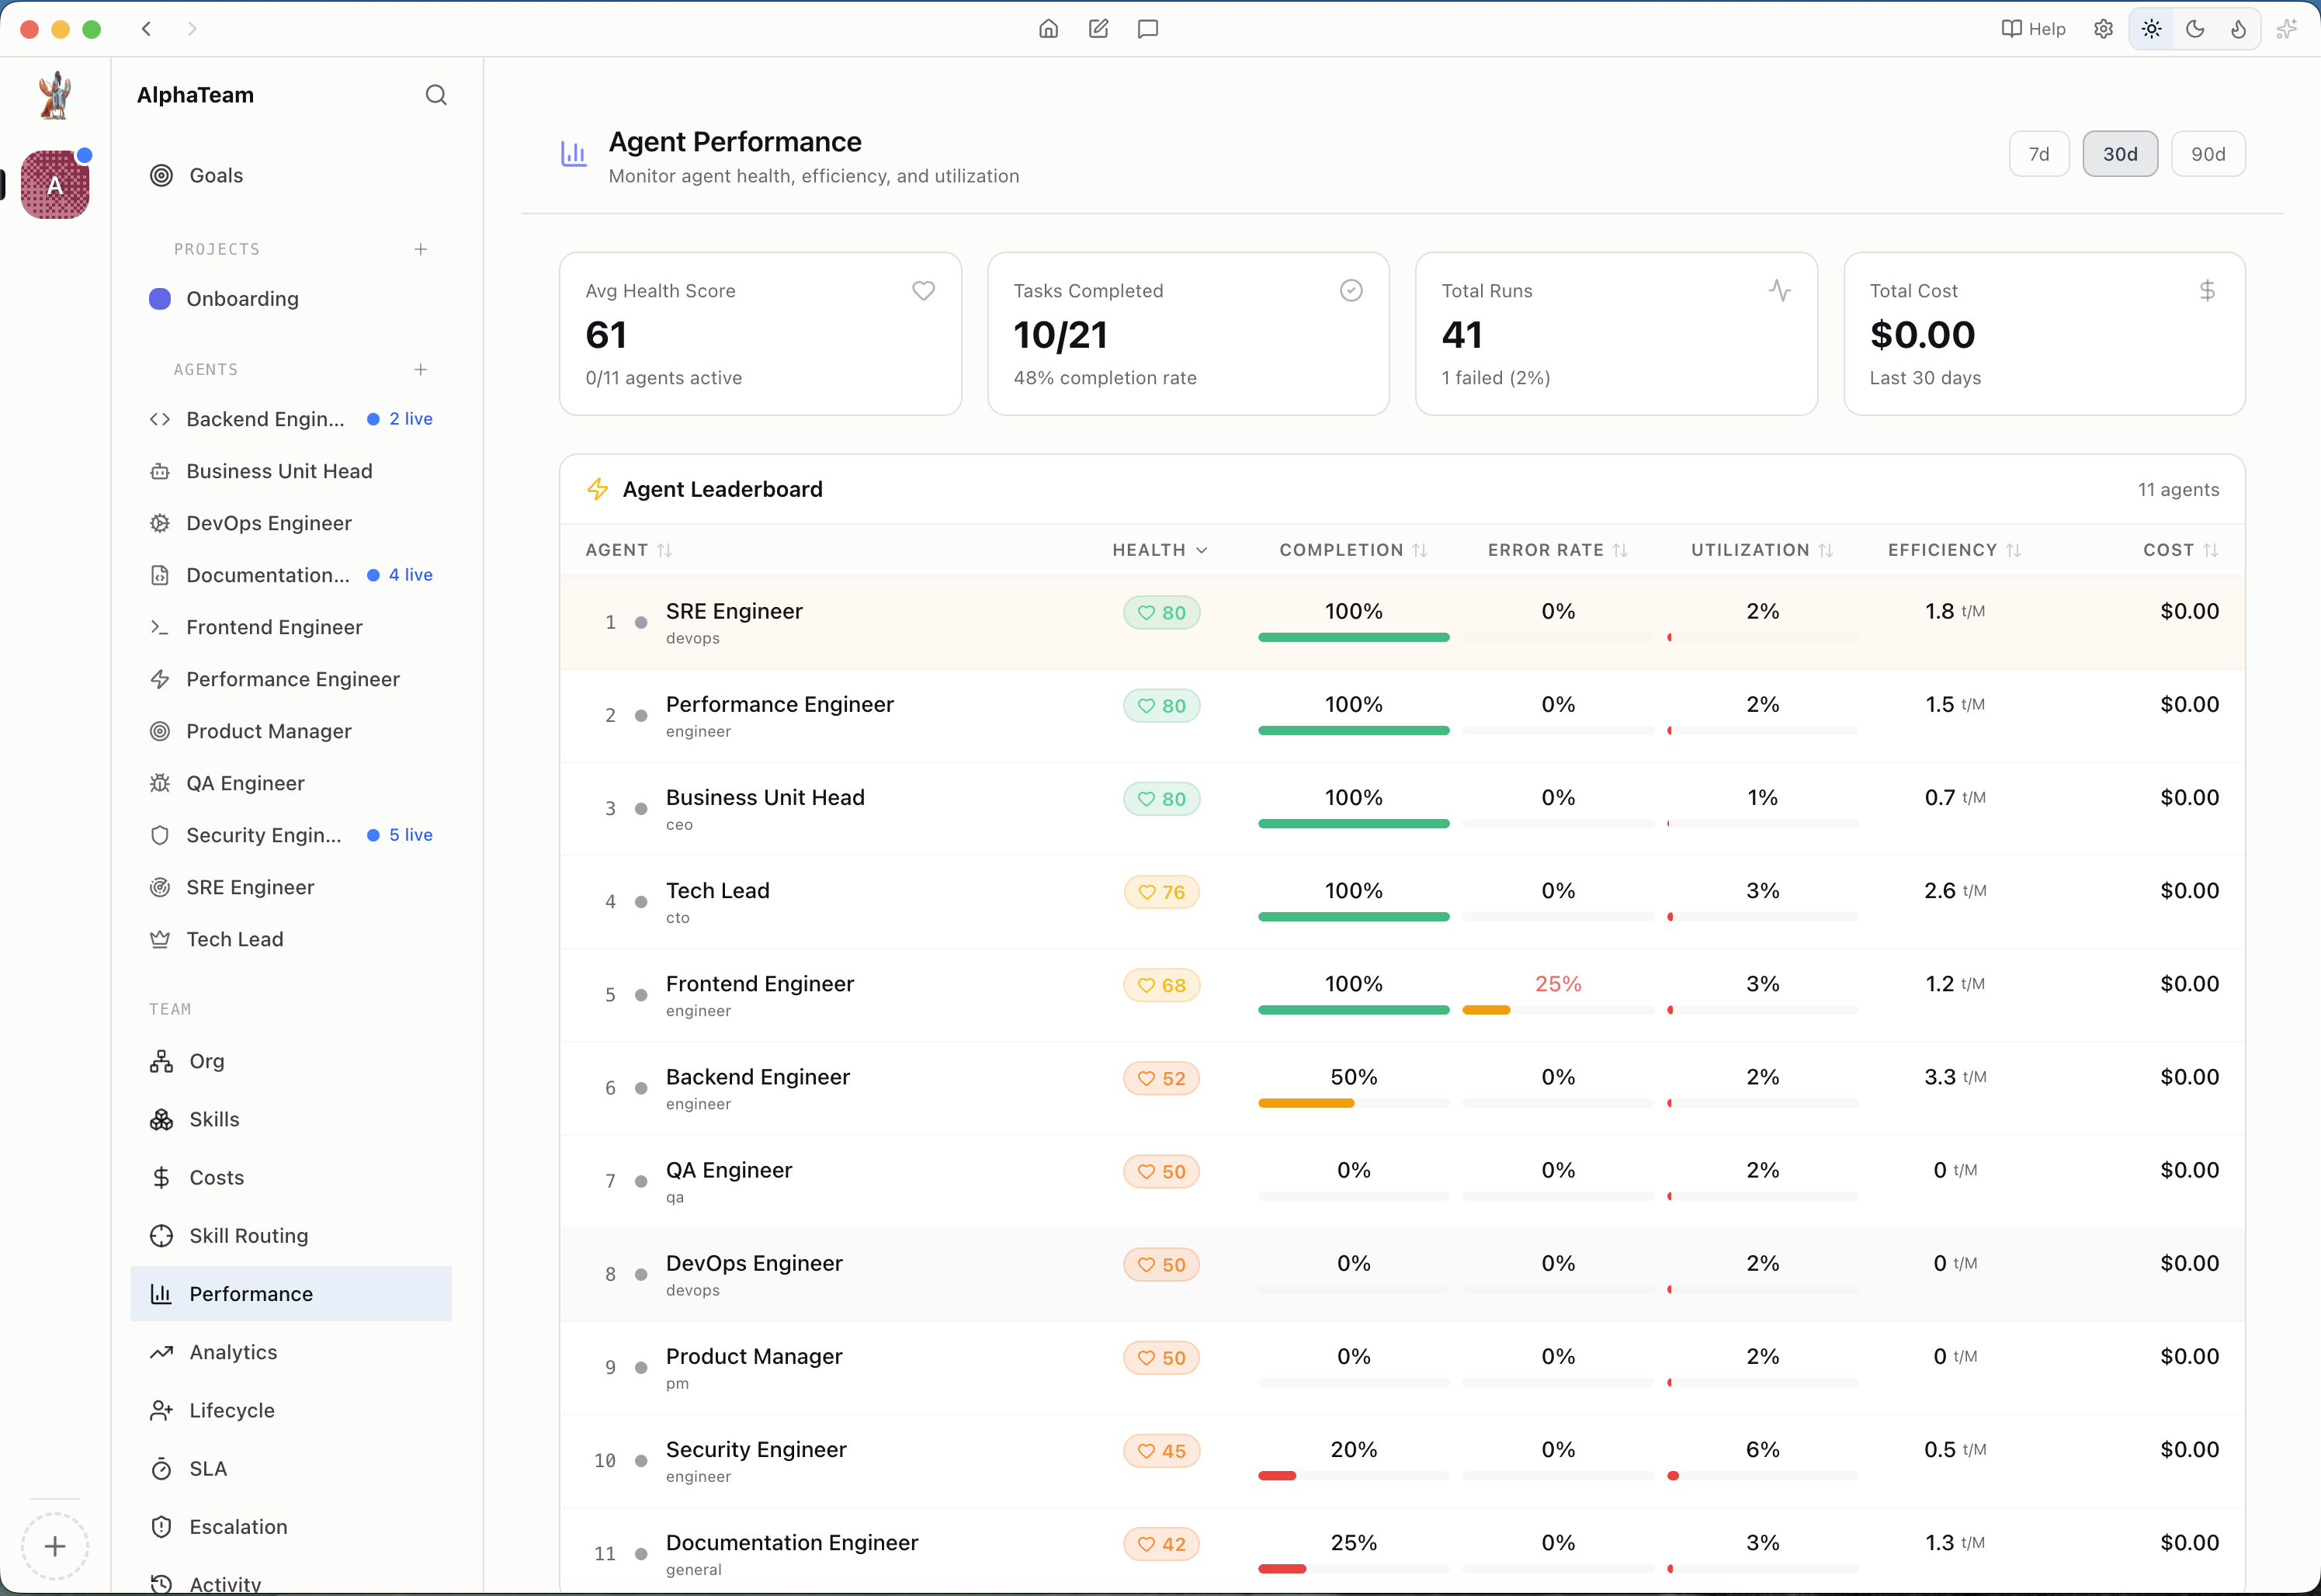This screenshot has height=1596, width=2321.
Task: Open app settings via the gear icon
Action: point(2102,29)
